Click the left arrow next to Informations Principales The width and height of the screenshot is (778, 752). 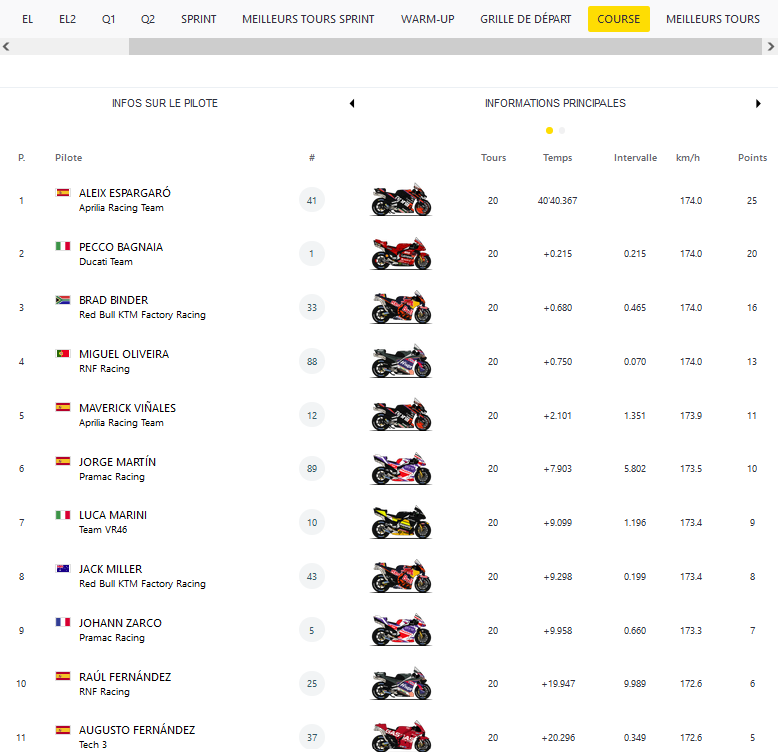tap(352, 103)
